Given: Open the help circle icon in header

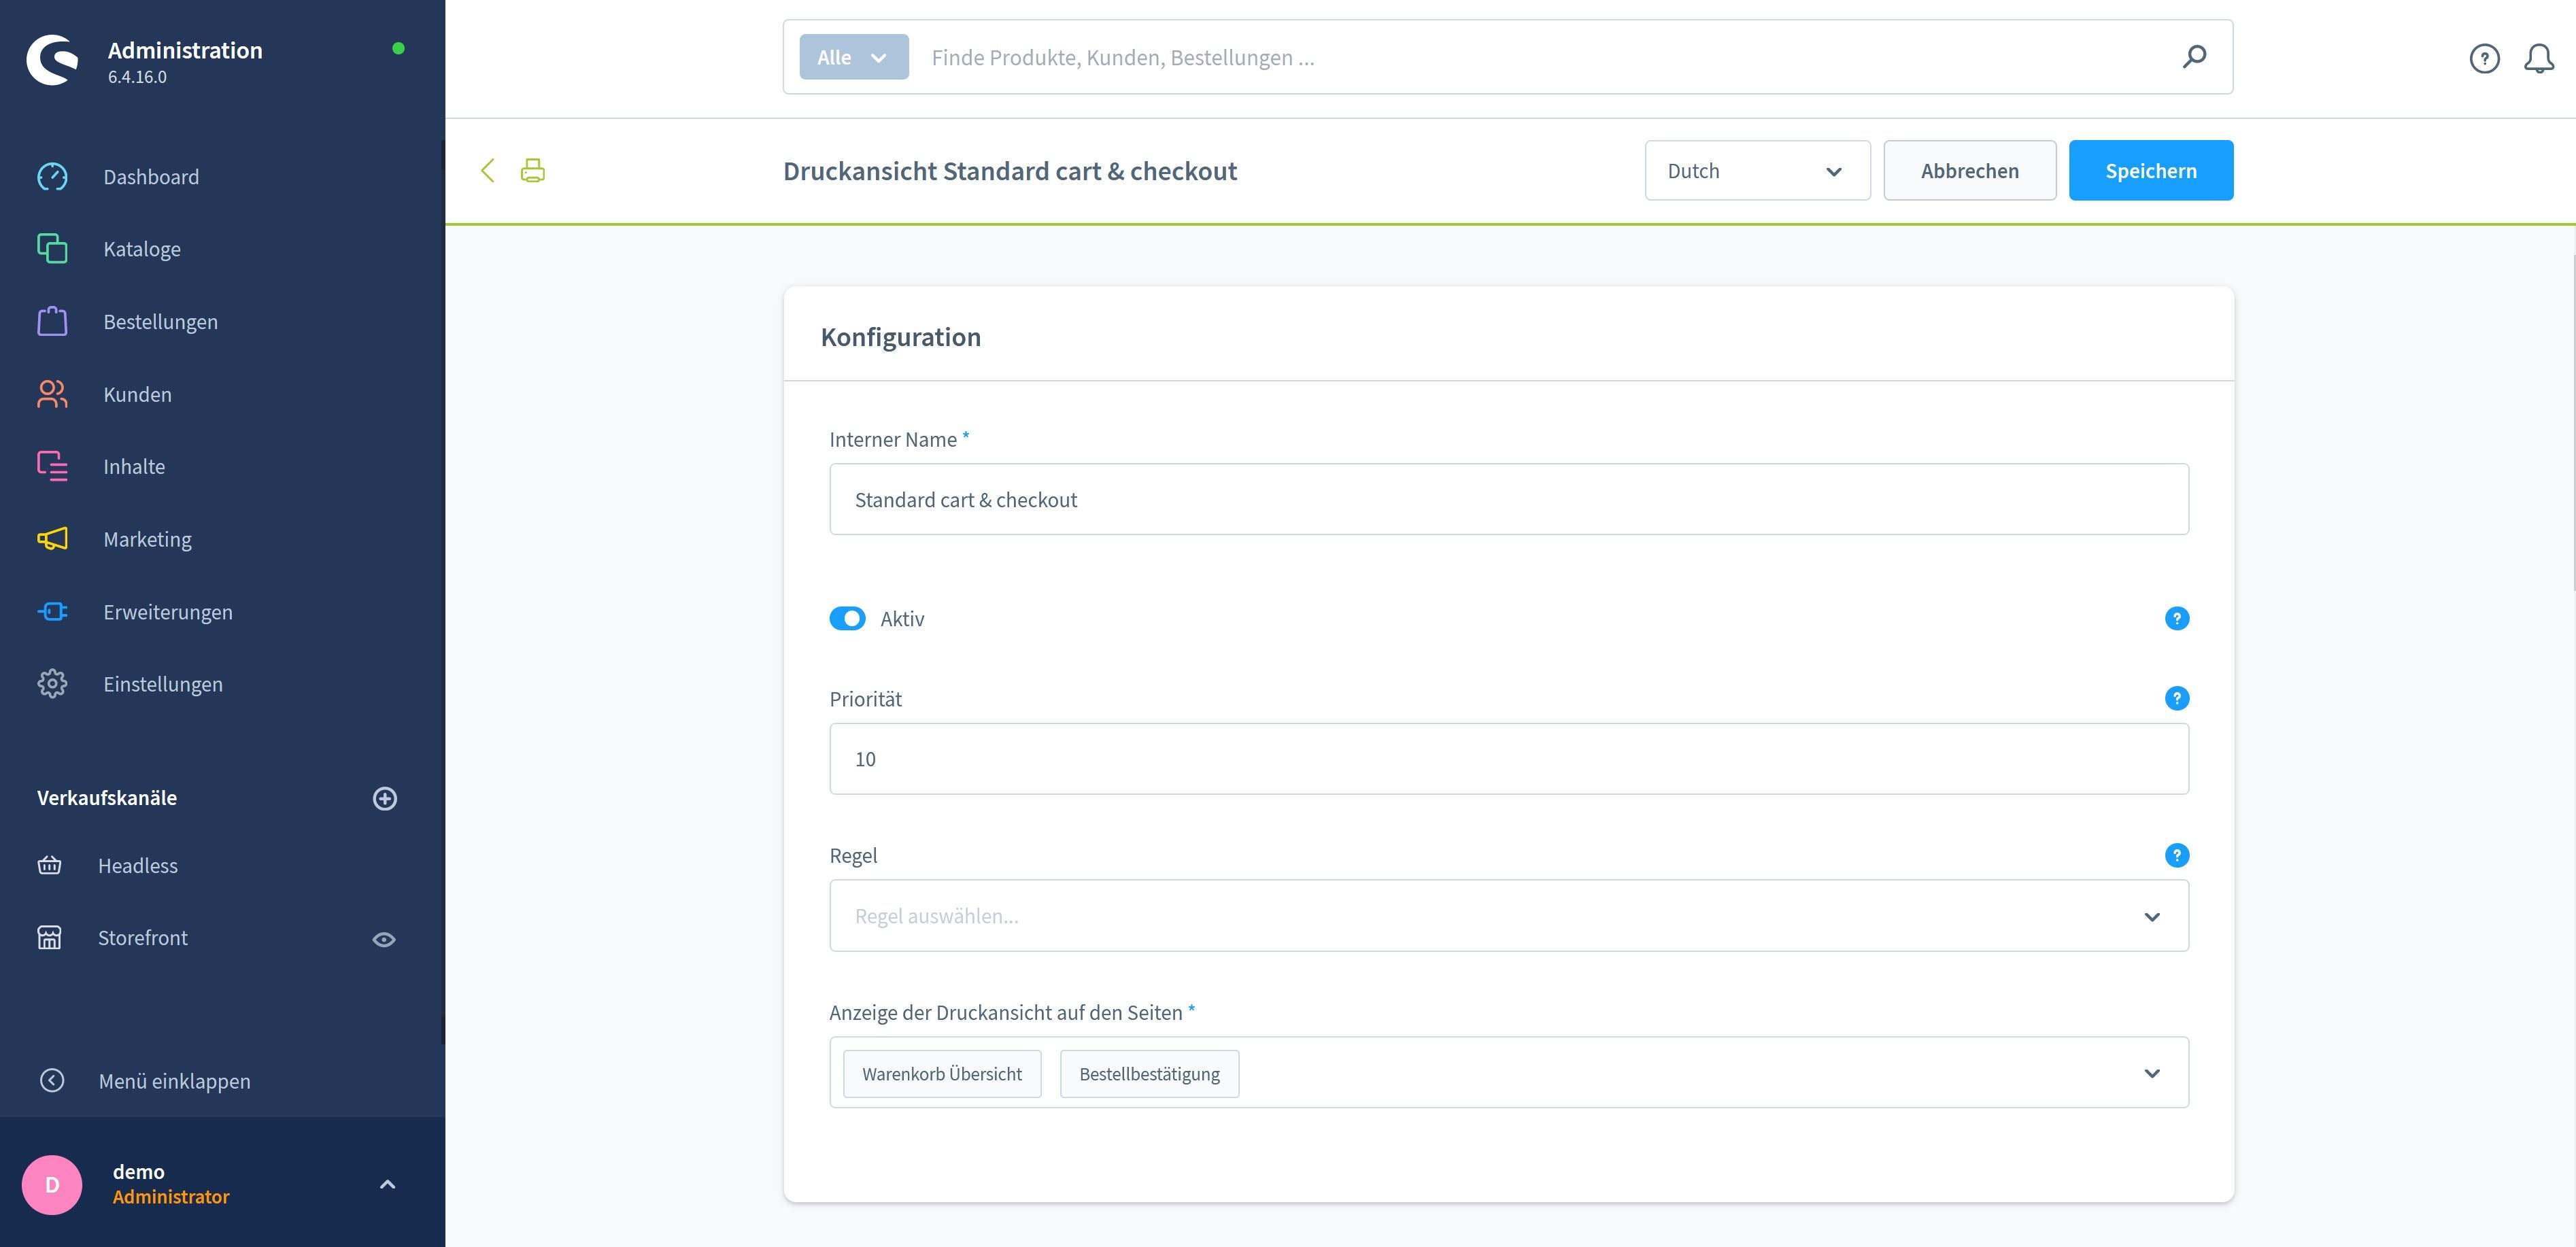Looking at the screenshot, I should coord(2484,59).
